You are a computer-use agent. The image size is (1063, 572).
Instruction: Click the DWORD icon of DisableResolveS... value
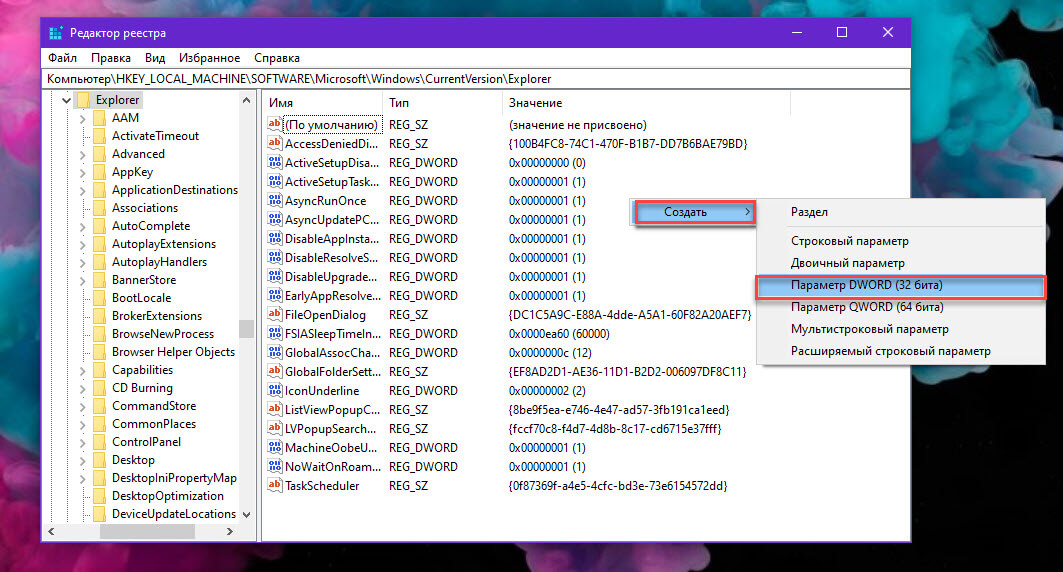coord(275,257)
